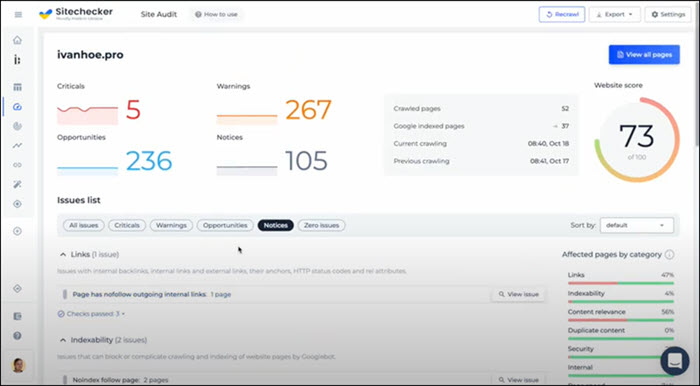
Task: Open the magic wand sidebar icon
Action: coord(17,184)
